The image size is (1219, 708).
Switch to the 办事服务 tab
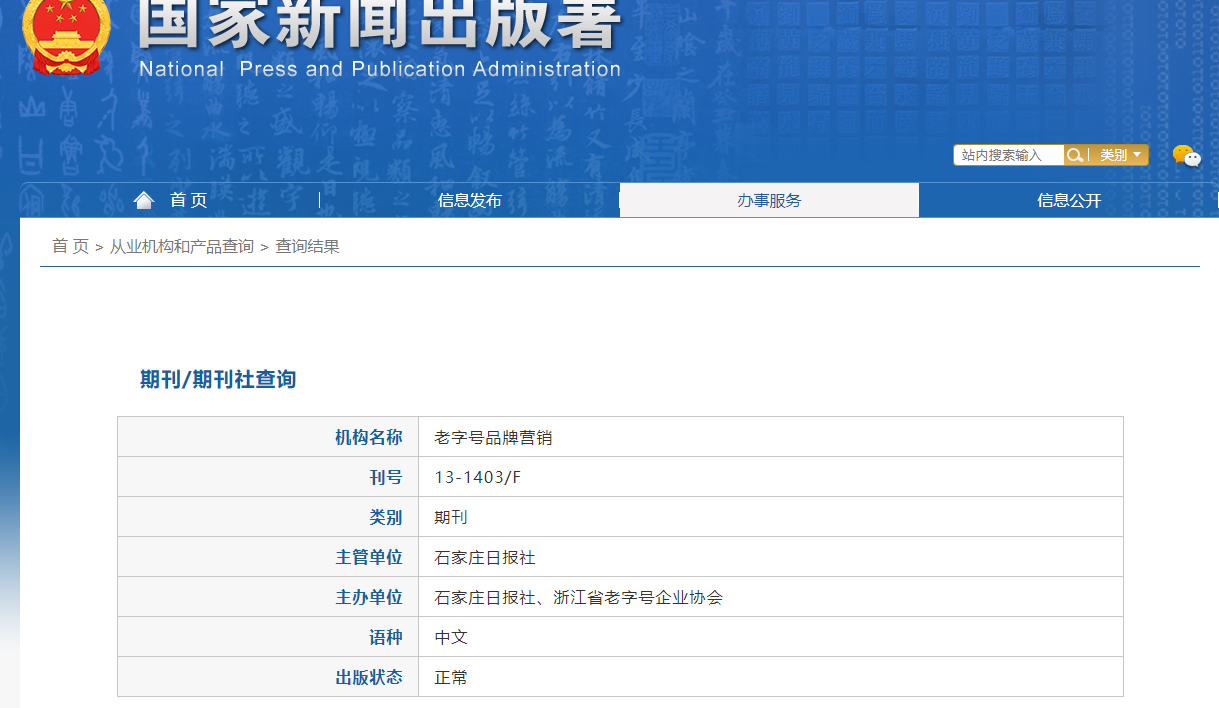[x=769, y=200]
